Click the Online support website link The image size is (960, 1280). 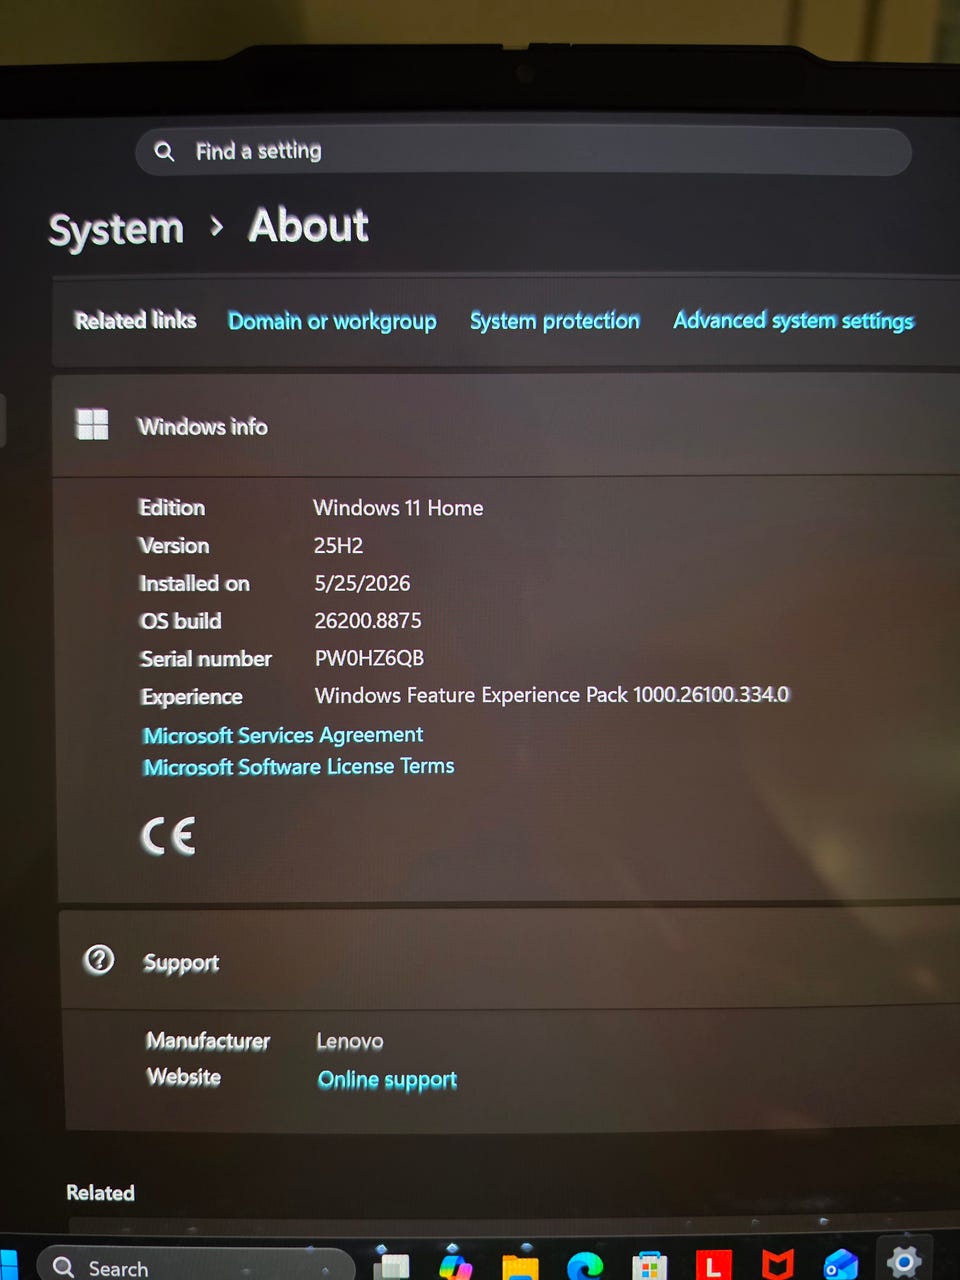pos(387,1080)
